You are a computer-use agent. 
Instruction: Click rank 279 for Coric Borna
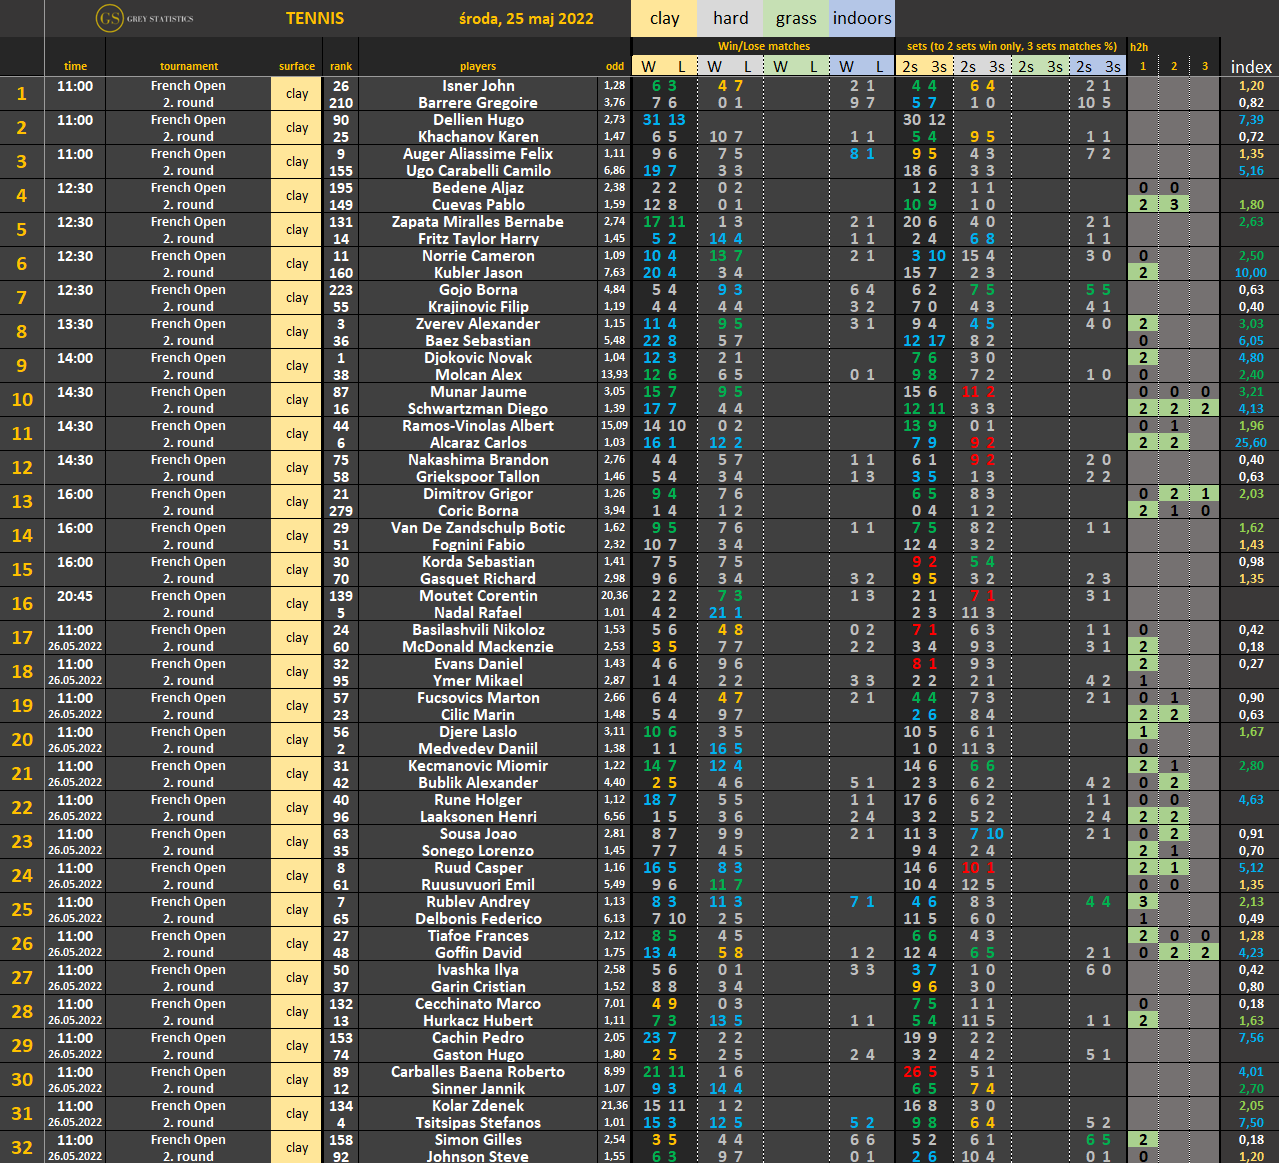341,511
